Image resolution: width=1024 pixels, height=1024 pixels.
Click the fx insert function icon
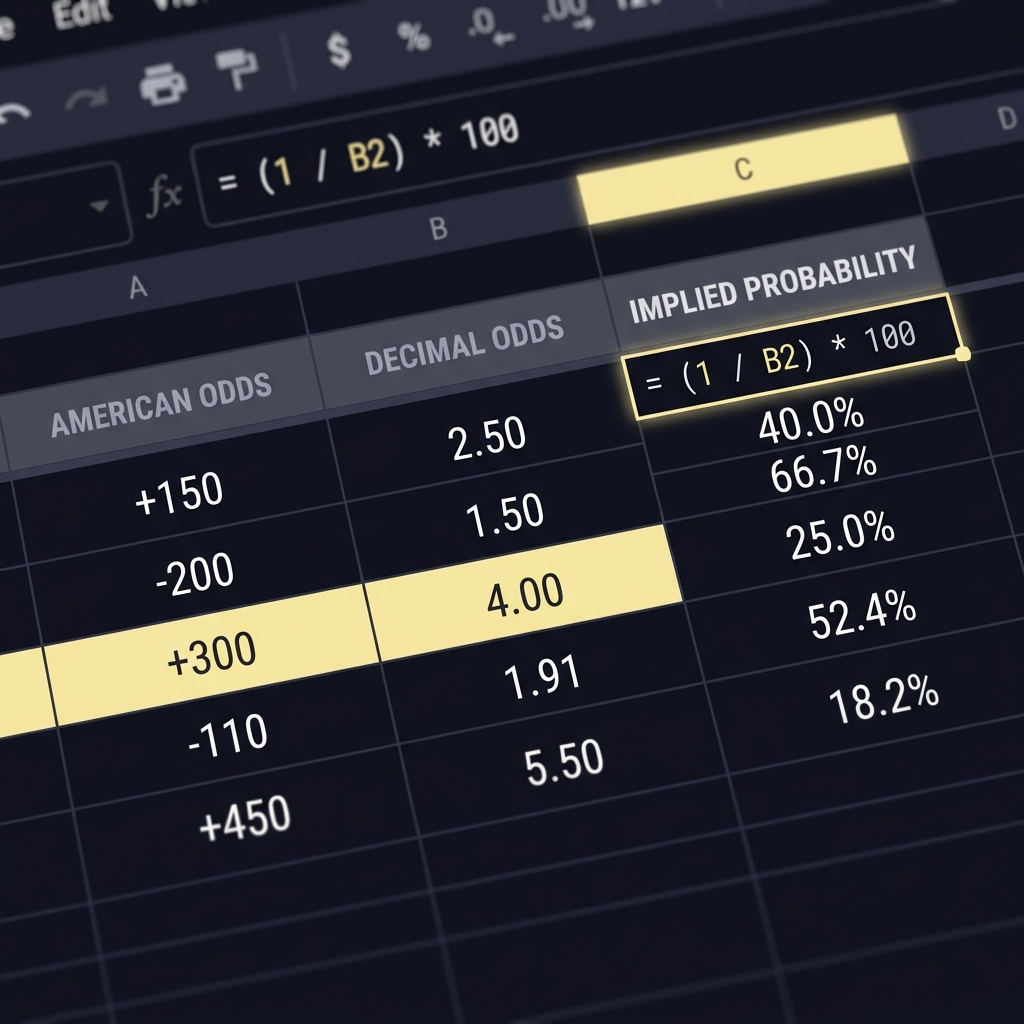tap(164, 195)
